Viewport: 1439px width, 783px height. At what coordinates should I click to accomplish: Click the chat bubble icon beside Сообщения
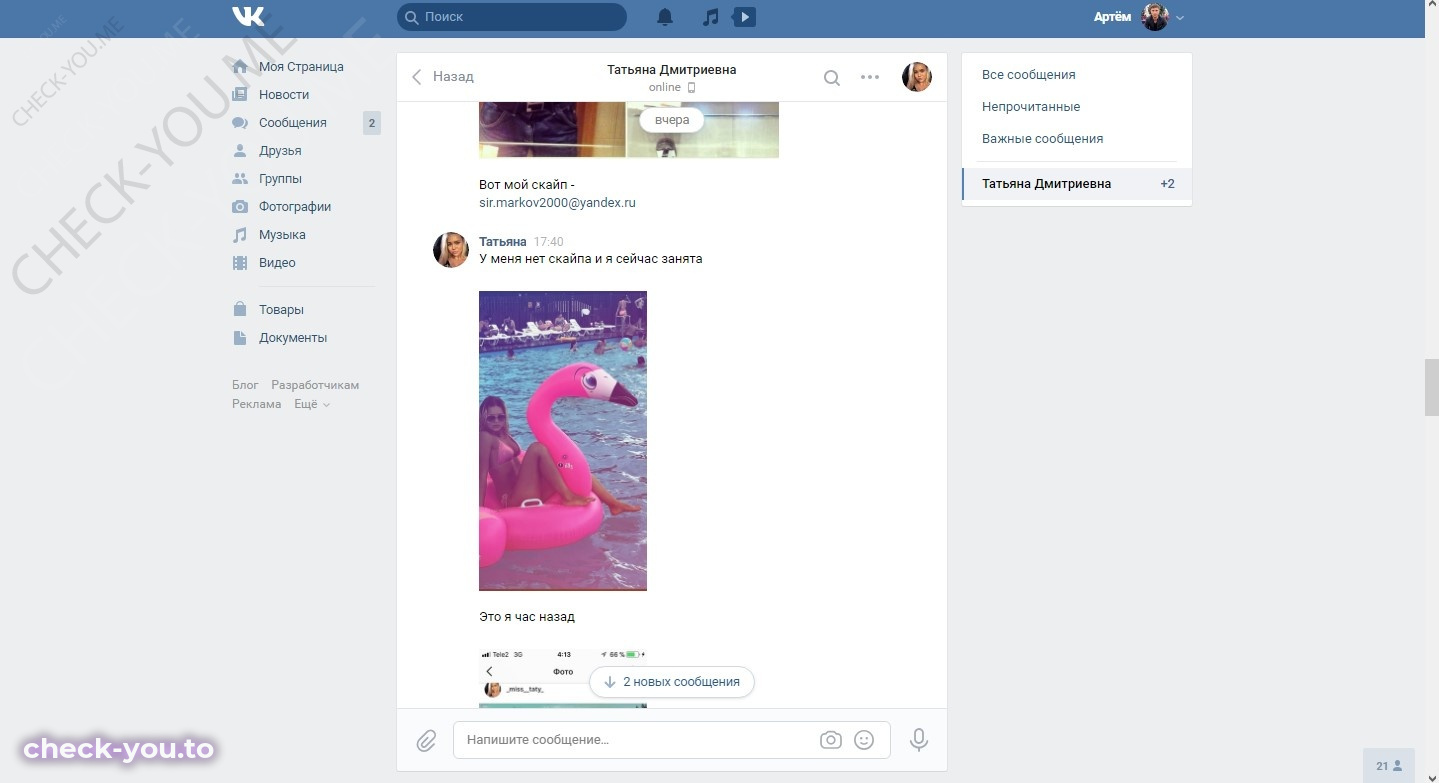240,123
